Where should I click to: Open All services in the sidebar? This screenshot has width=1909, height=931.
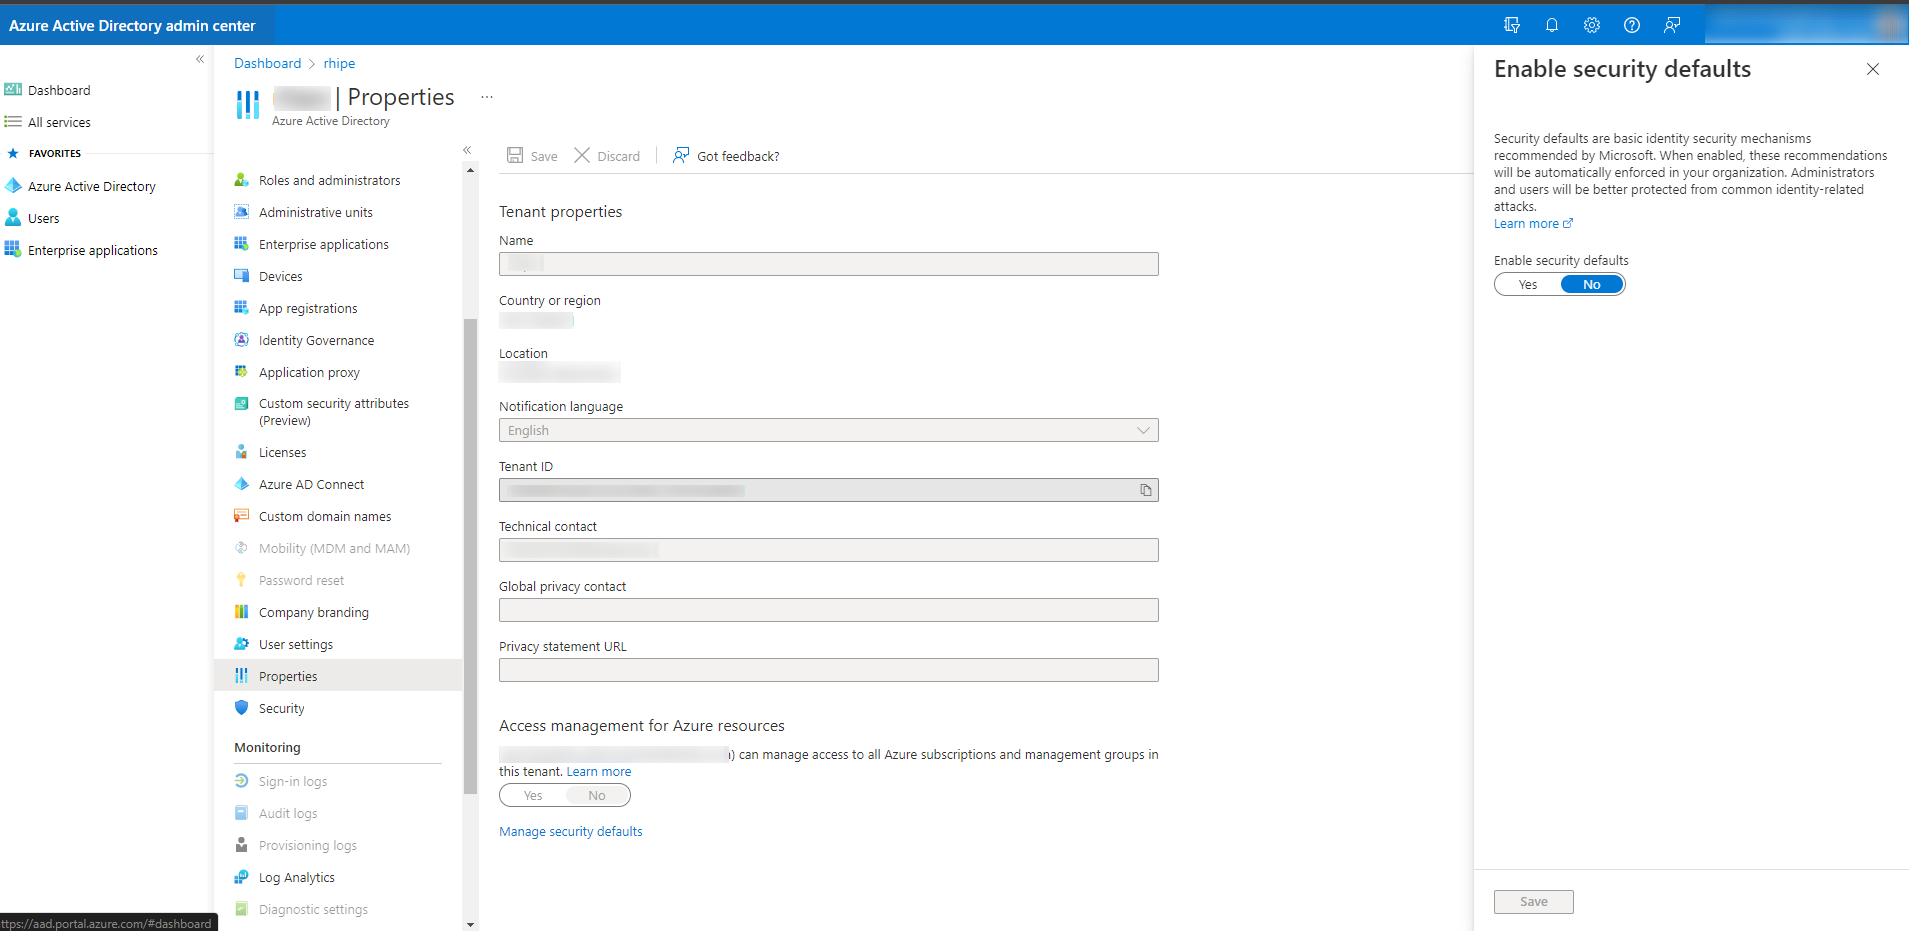click(59, 121)
